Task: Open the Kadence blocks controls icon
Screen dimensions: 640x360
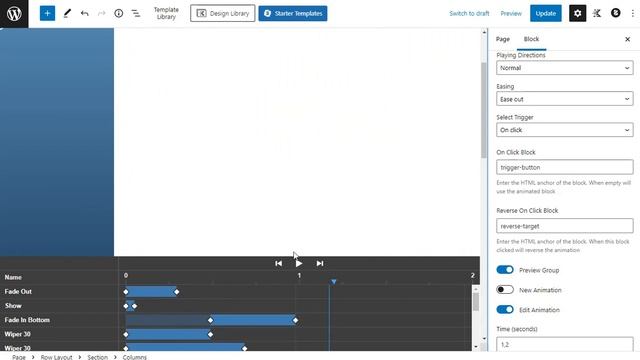Action: pos(597,13)
